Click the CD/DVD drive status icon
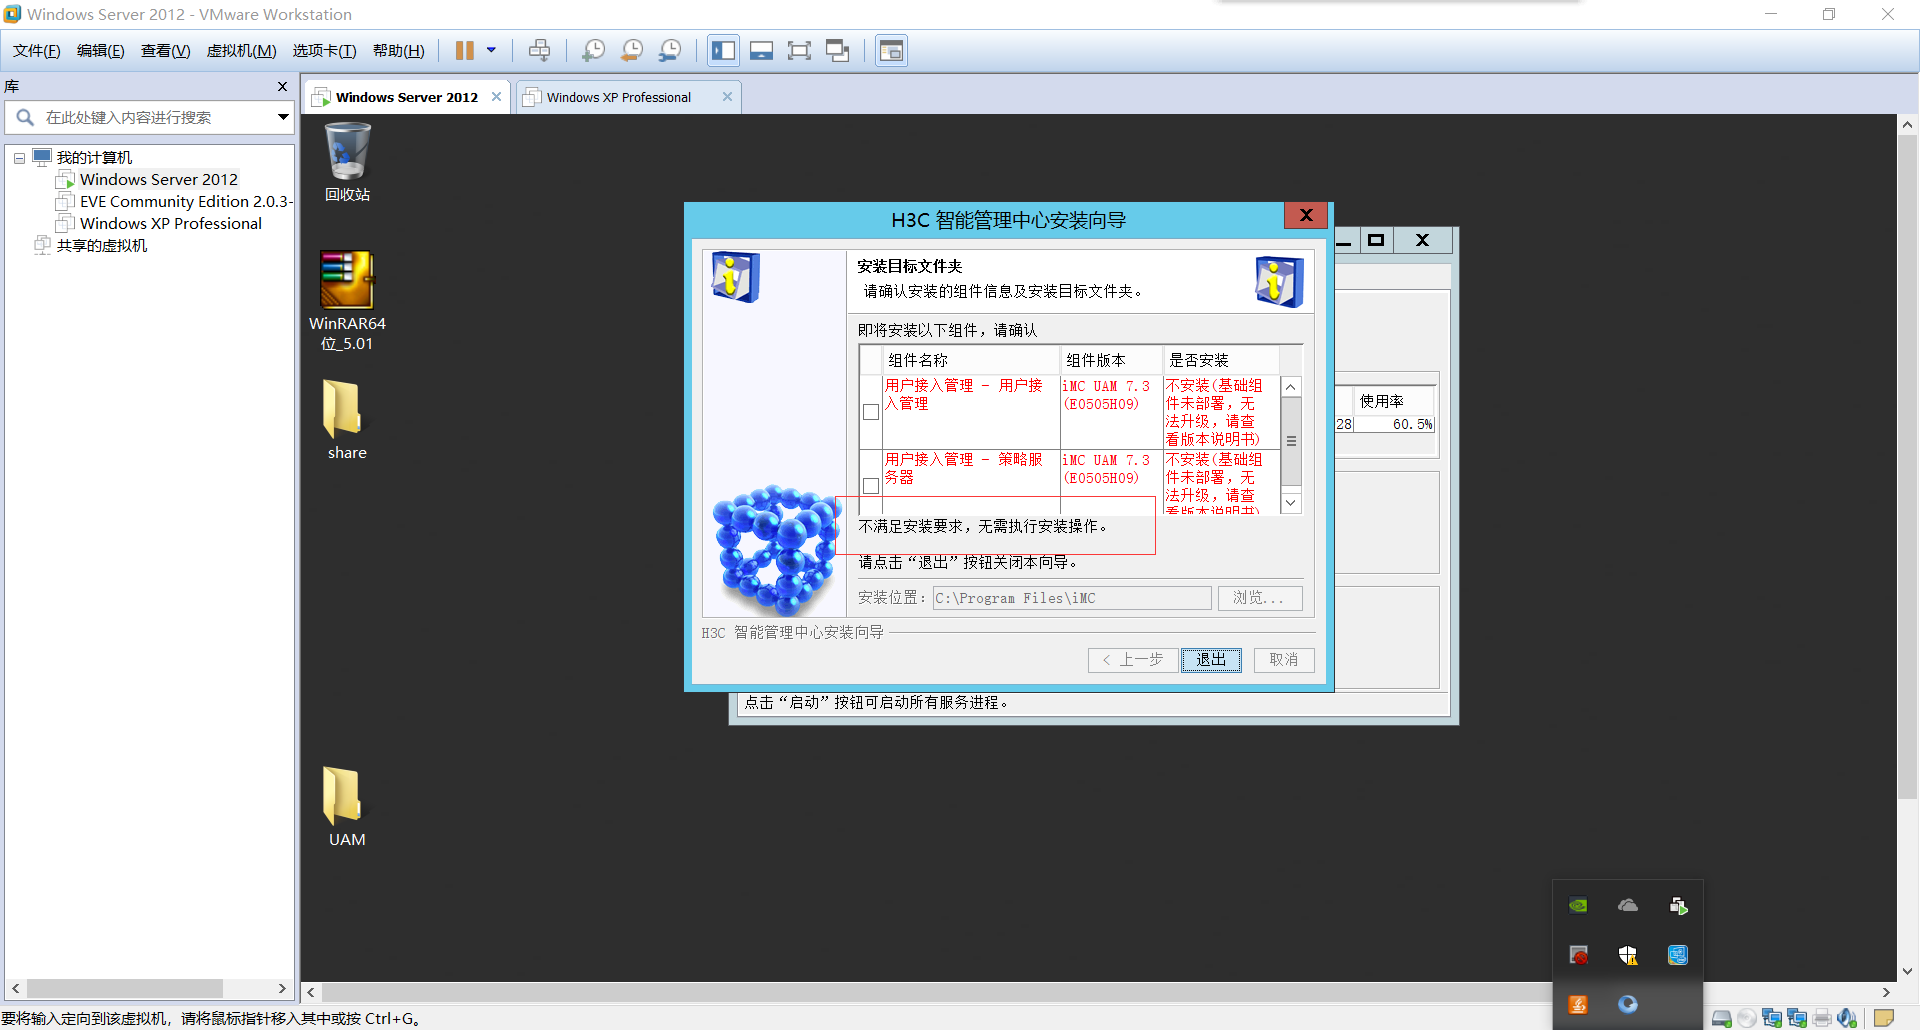 [1747, 1018]
